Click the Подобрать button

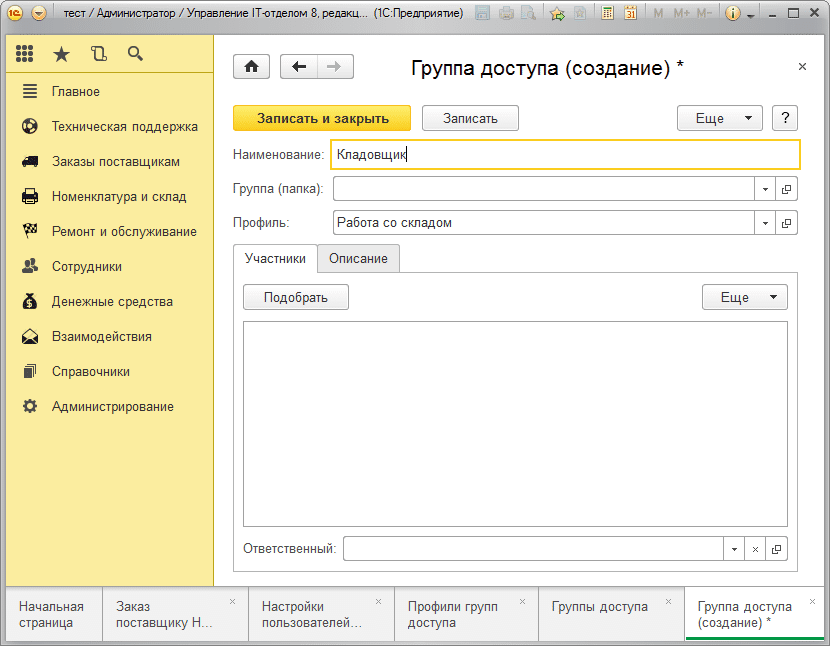296,297
